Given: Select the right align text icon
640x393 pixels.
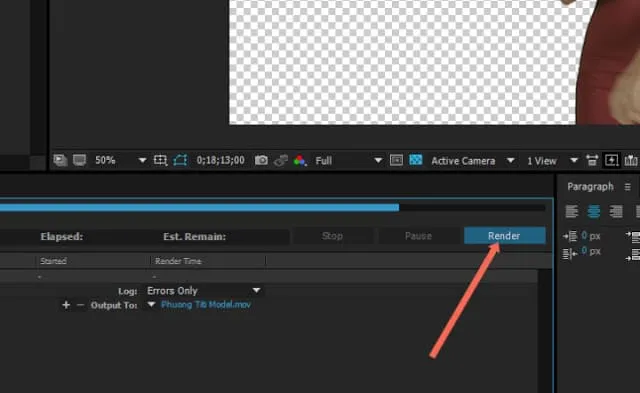Looking at the screenshot, I should [x=616, y=211].
